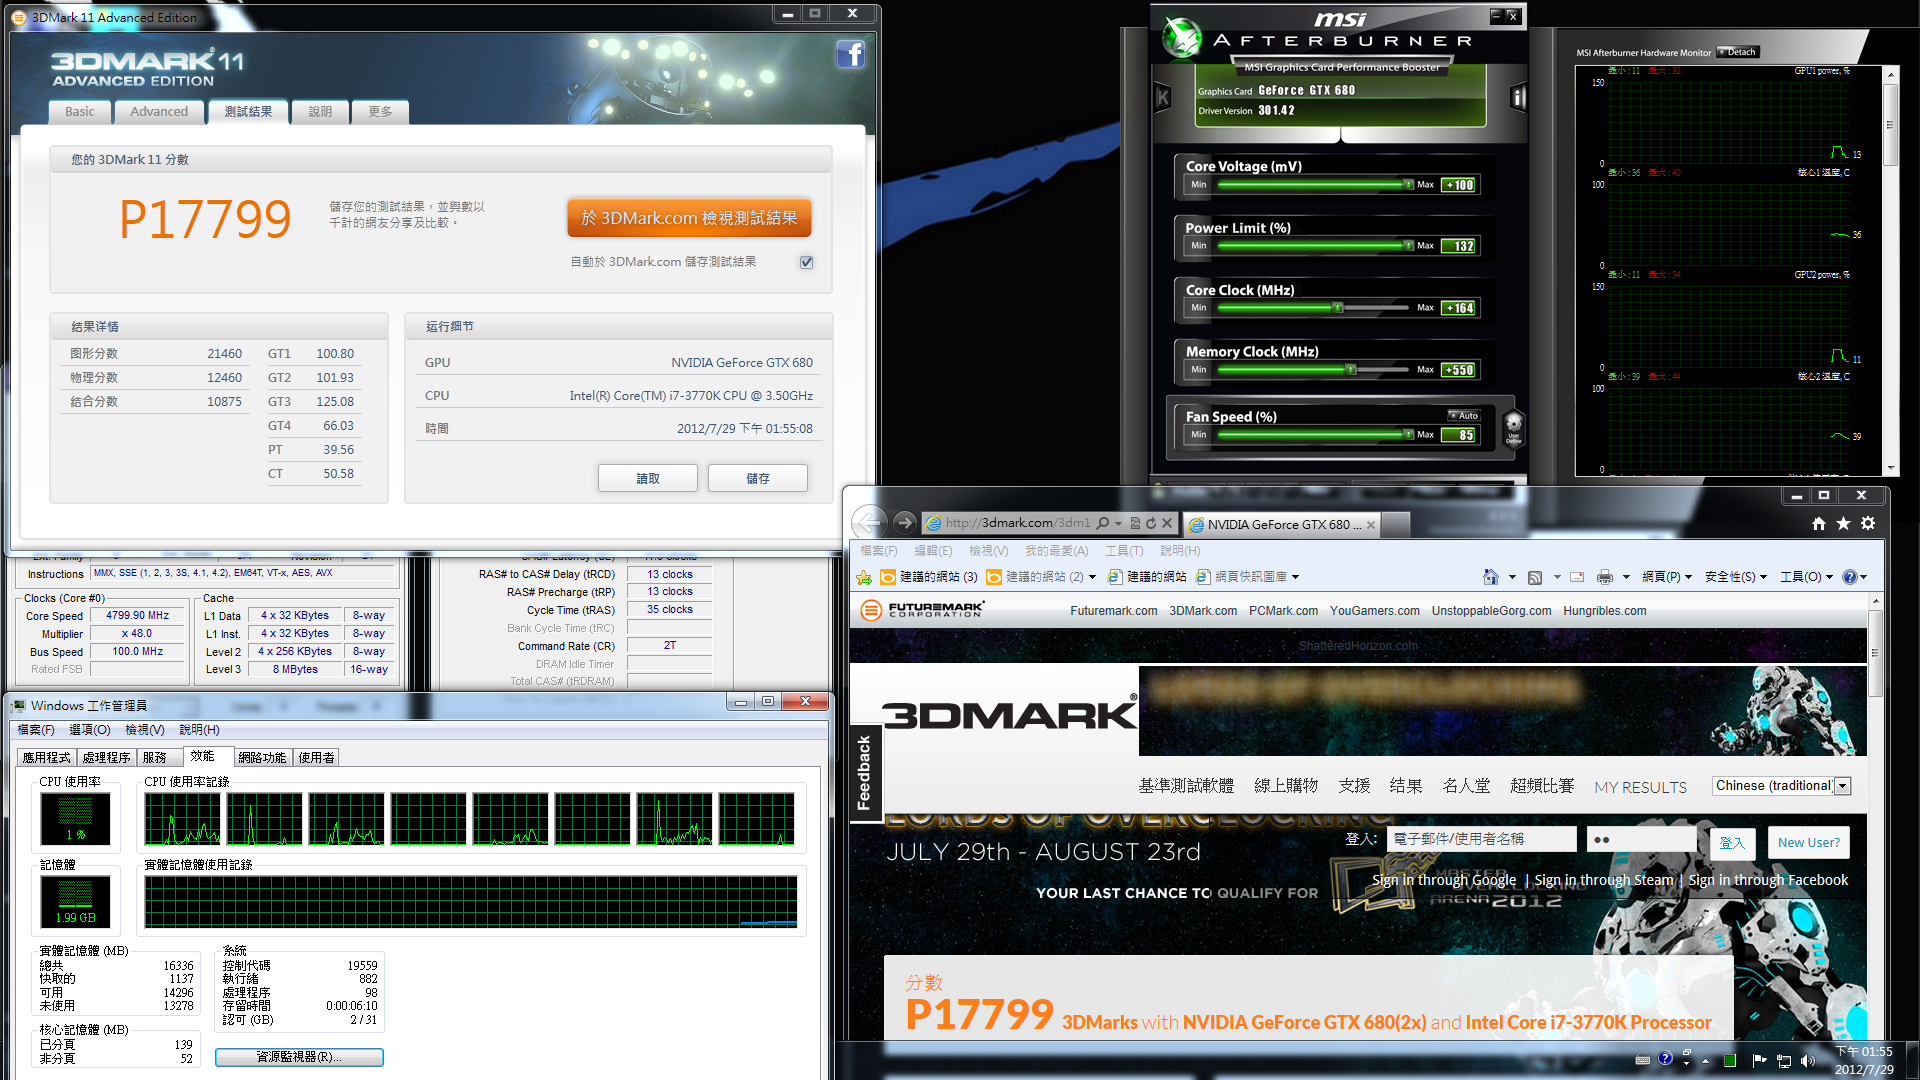Open browser Favorites star icon at top right

(1843, 523)
